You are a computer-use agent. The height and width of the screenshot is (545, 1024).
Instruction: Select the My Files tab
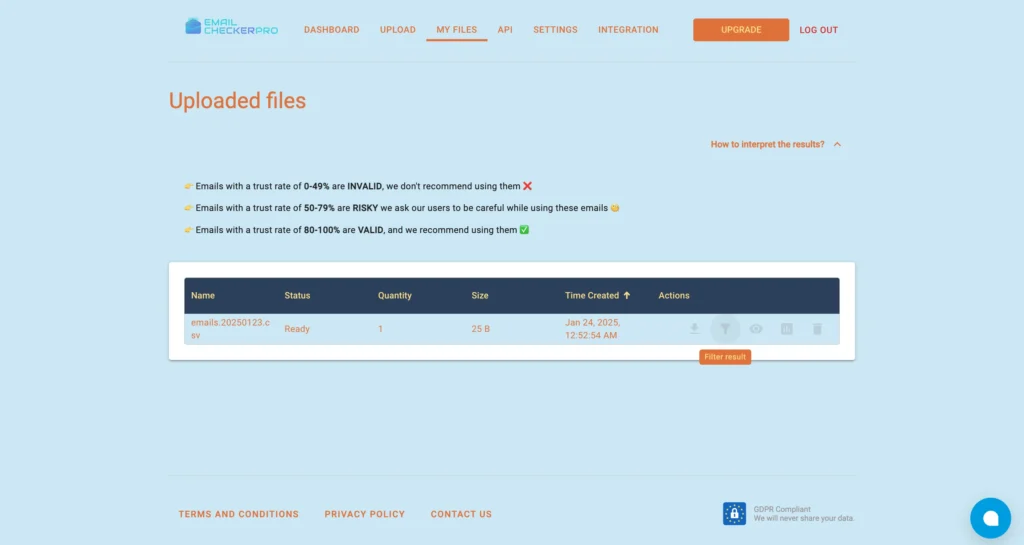tap(456, 29)
